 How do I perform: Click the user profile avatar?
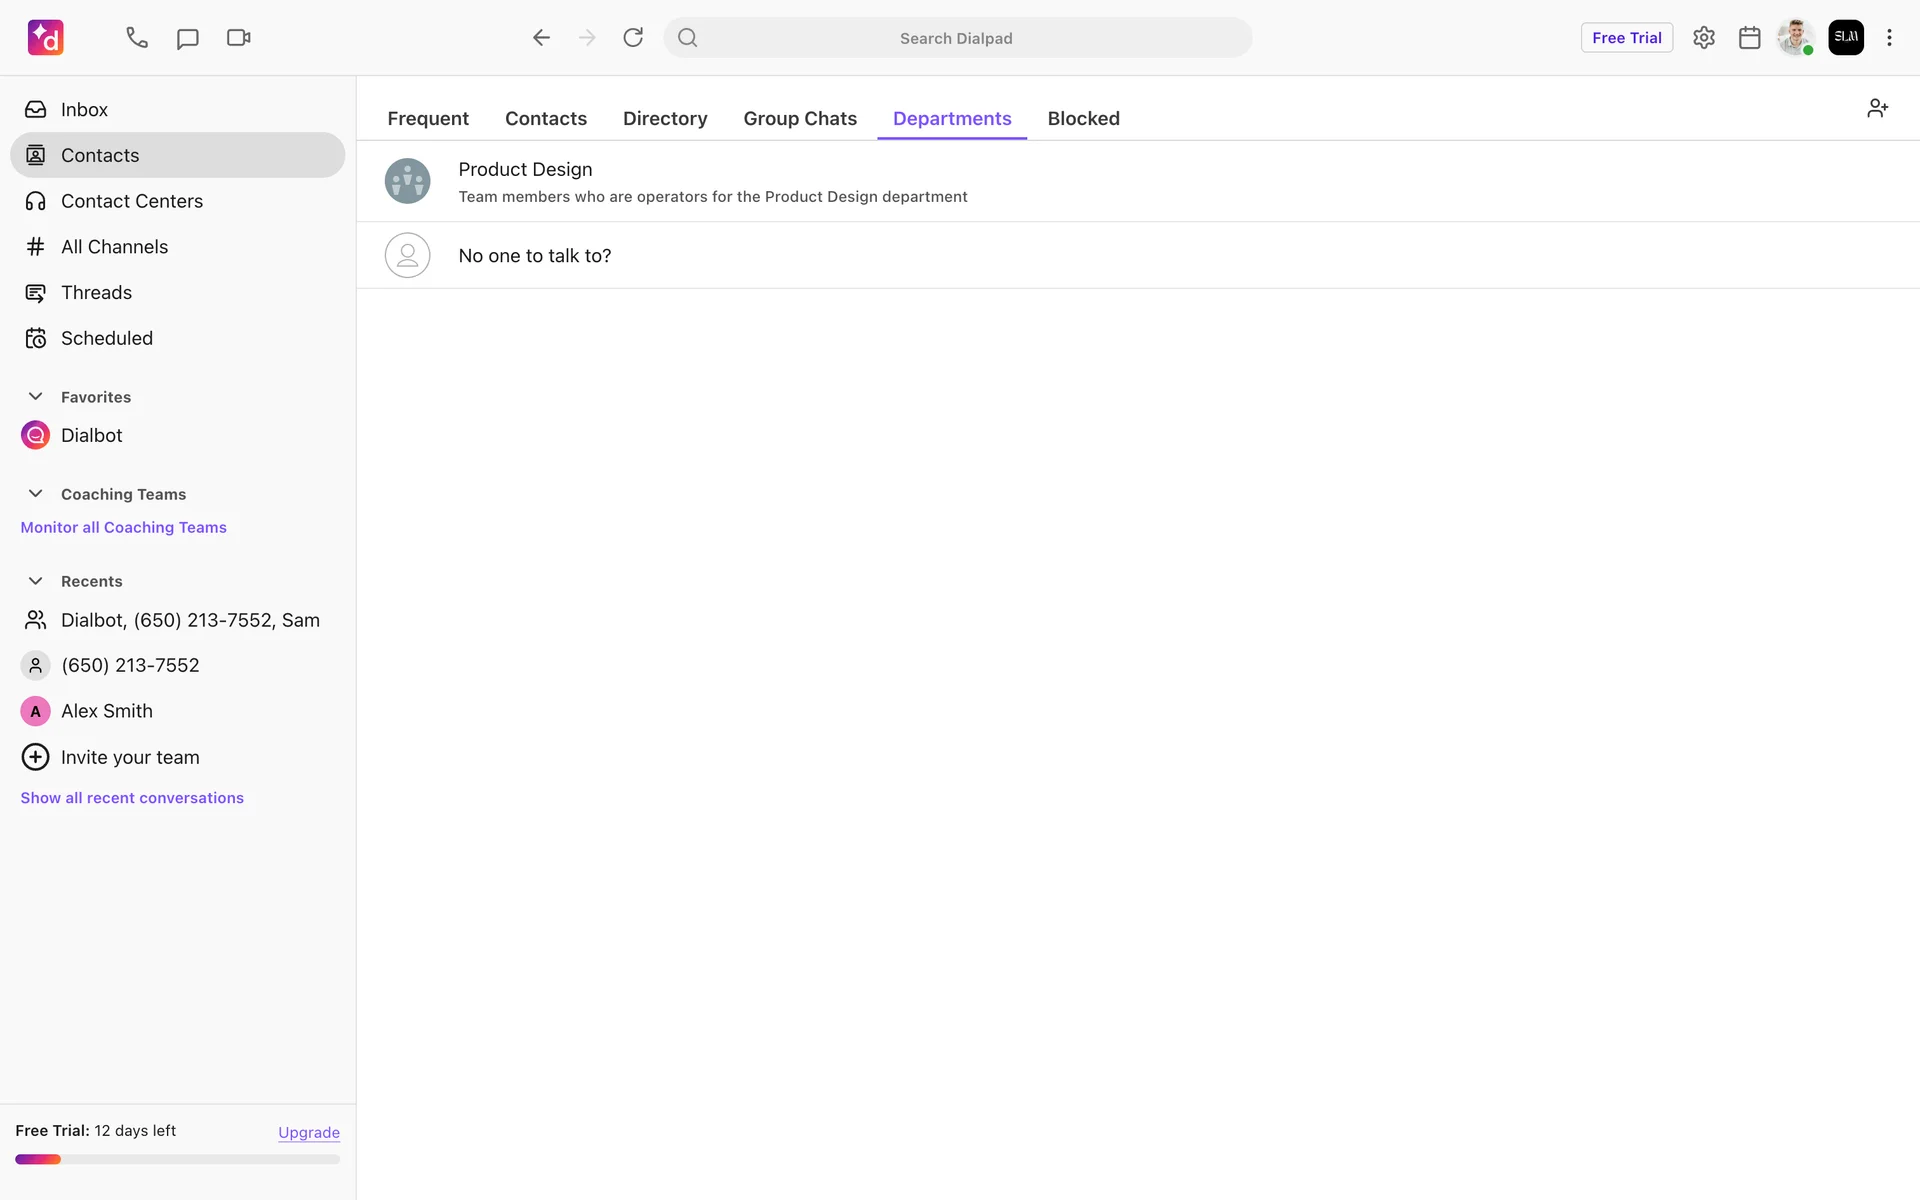(x=1795, y=38)
